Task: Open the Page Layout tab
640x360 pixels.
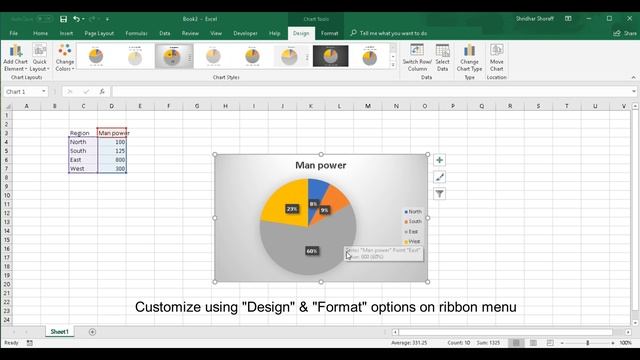Action: (99, 33)
